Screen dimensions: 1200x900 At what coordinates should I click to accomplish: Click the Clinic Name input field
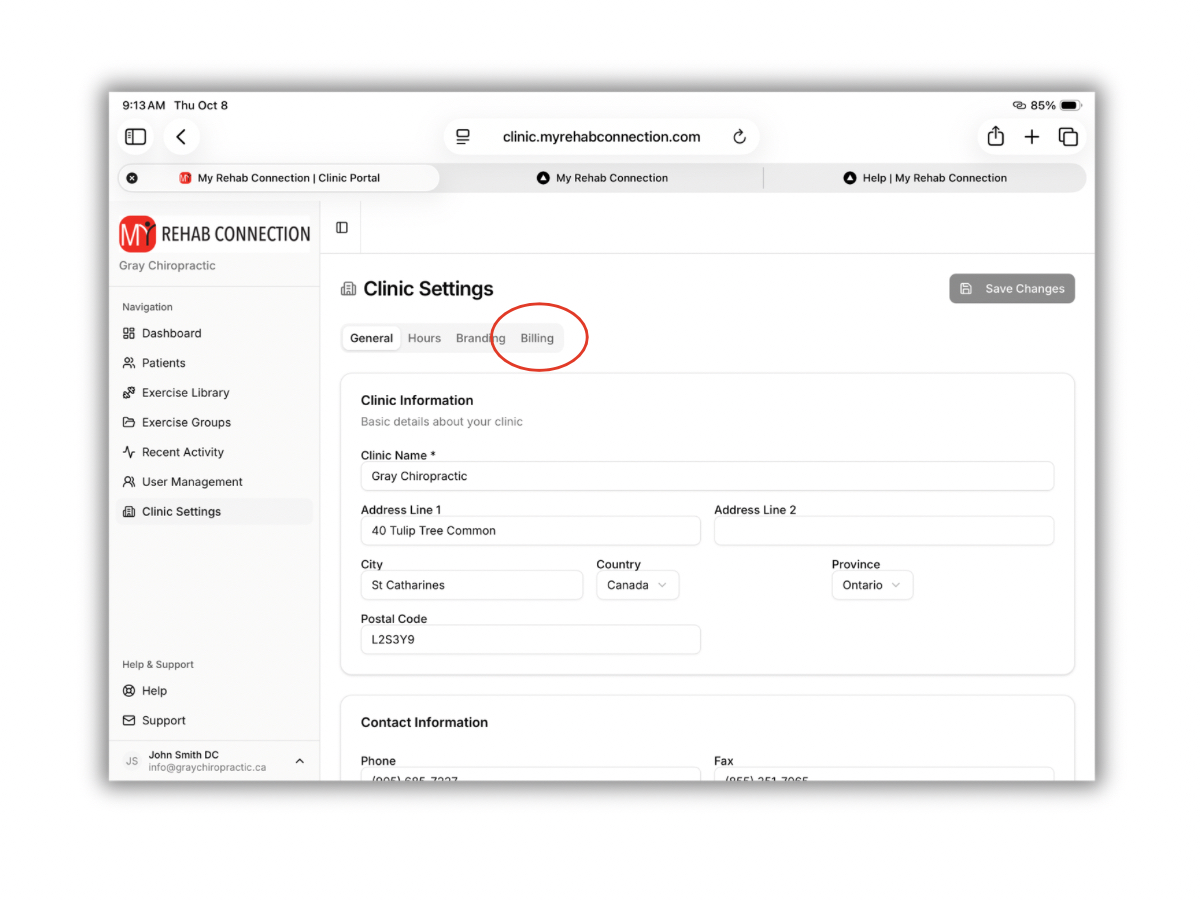707,476
